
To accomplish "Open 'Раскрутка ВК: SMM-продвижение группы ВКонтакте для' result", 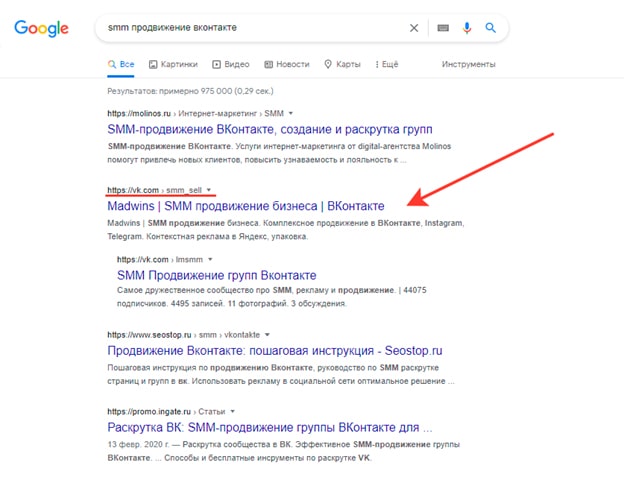I will (270, 427).
